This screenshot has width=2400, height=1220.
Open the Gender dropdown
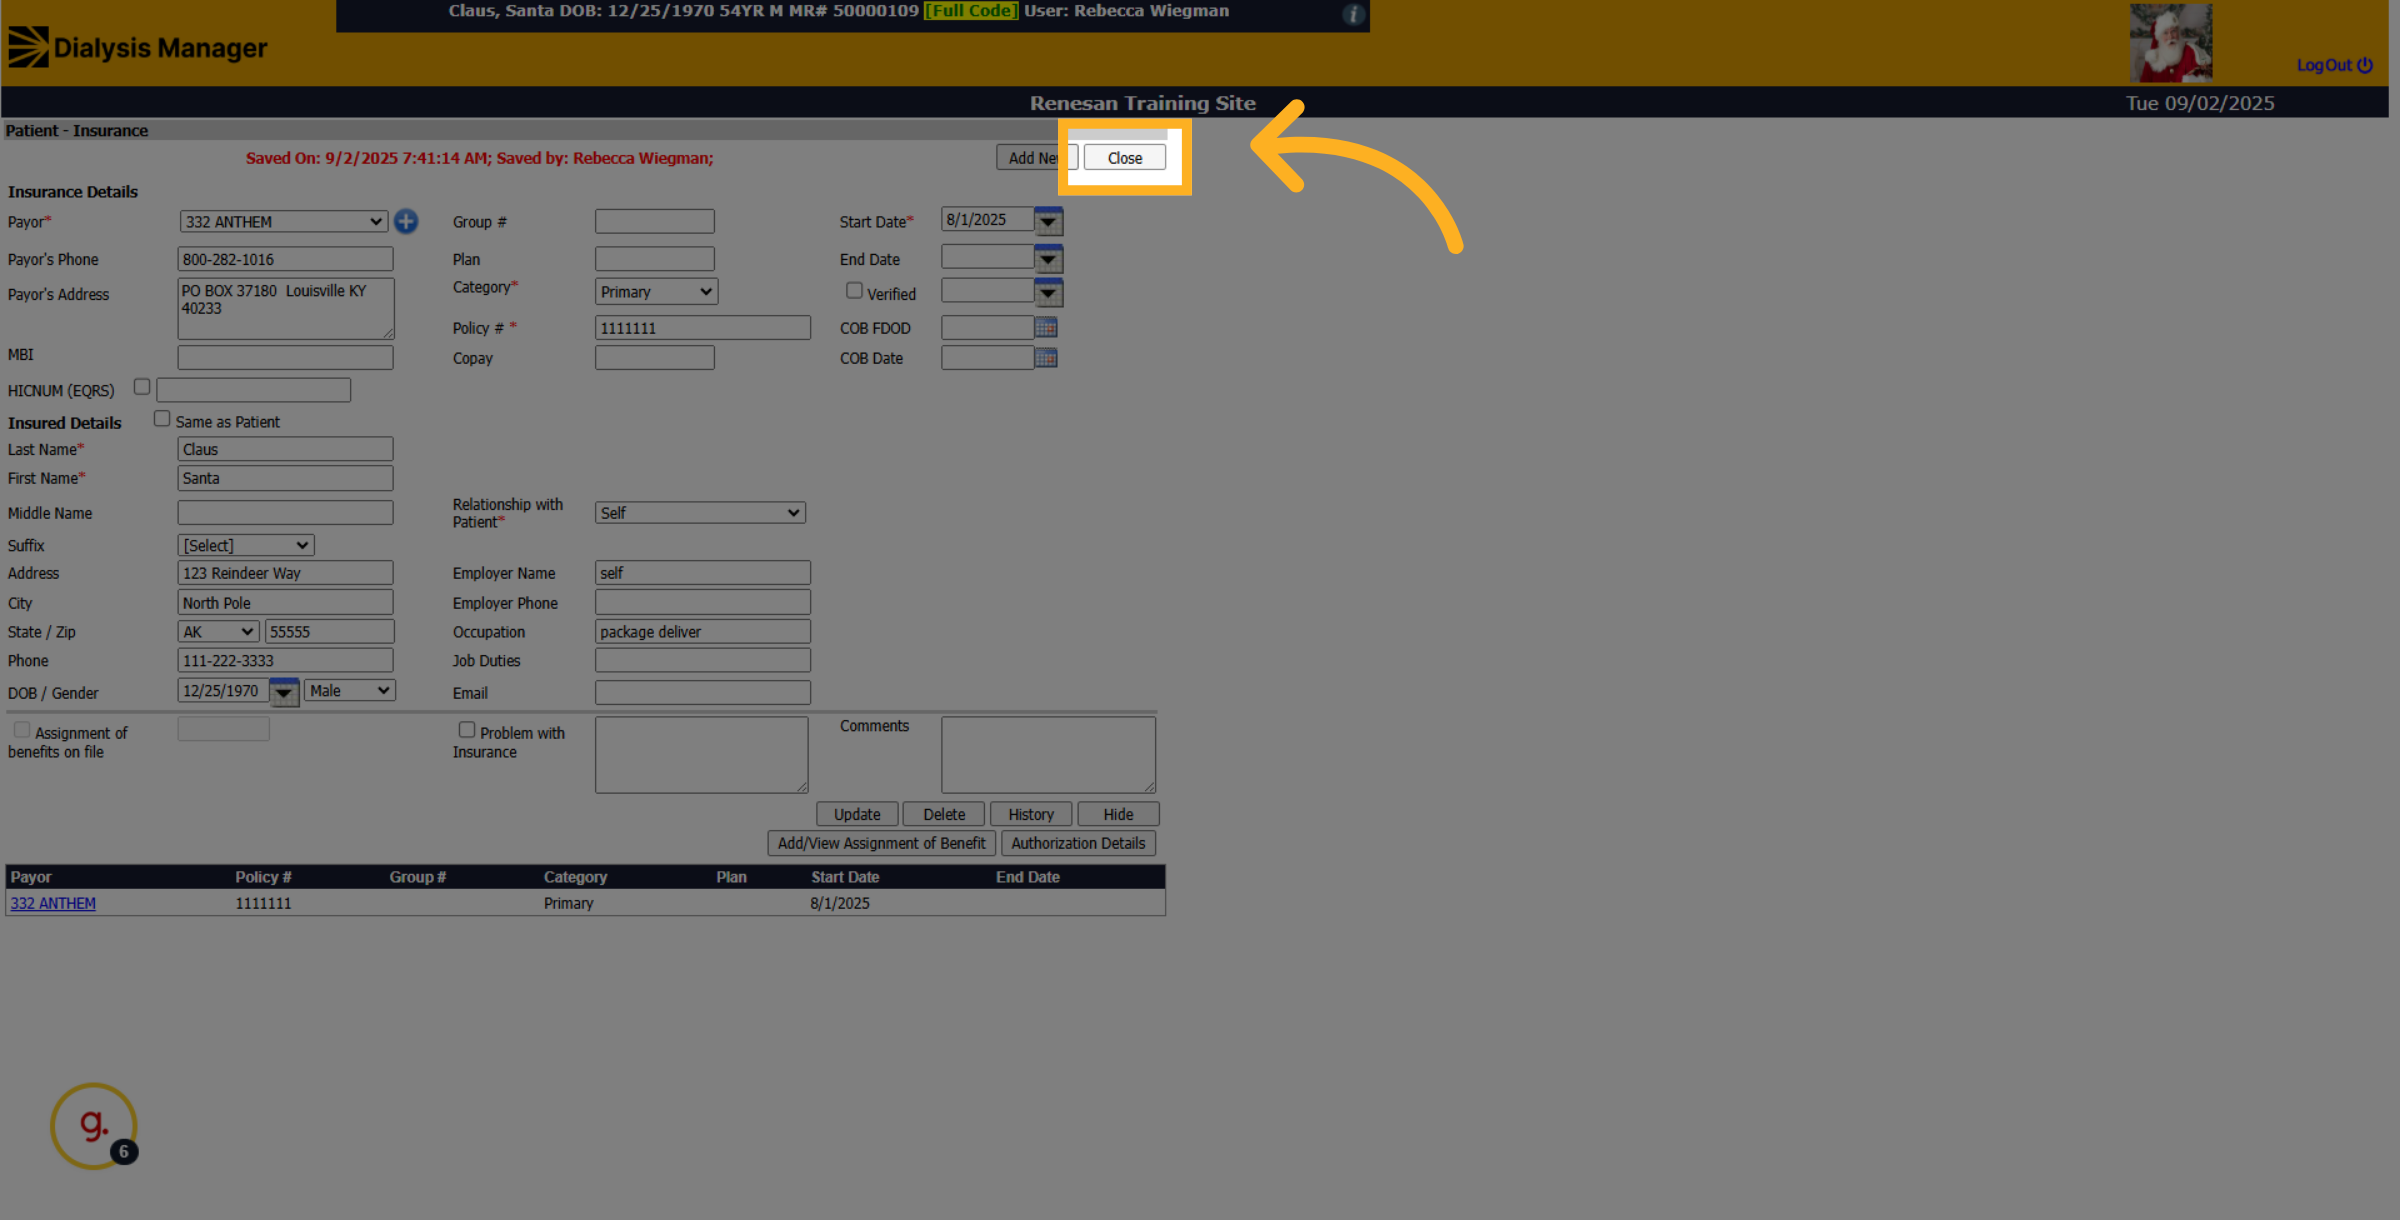(x=350, y=690)
